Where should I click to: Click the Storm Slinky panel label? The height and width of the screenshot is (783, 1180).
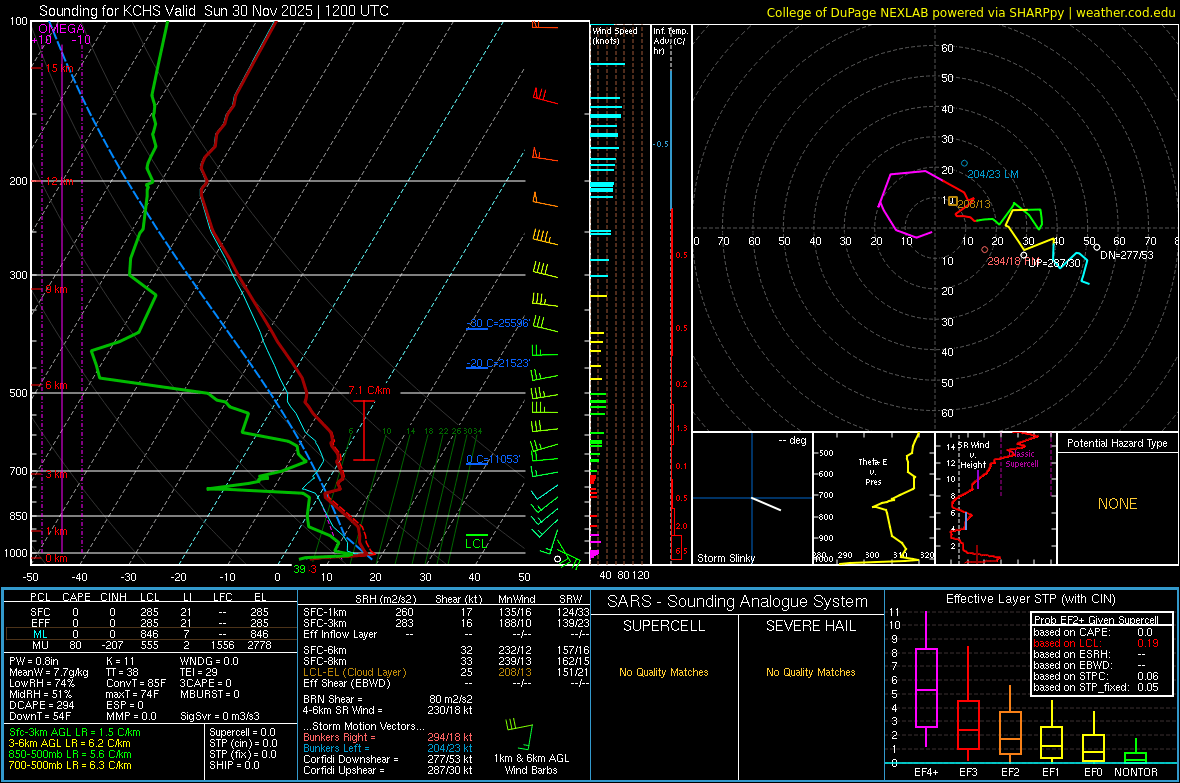point(725,558)
